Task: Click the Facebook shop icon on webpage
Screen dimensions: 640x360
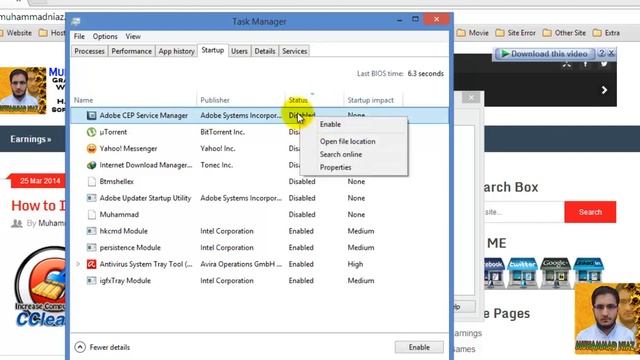Action: [x=495, y=273]
